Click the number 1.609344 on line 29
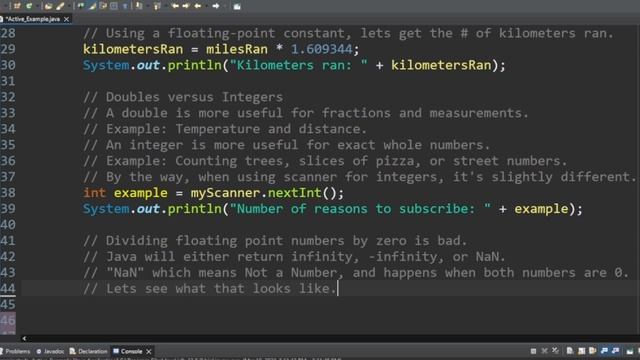The width and height of the screenshot is (640, 360). pyautogui.click(x=322, y=49)
